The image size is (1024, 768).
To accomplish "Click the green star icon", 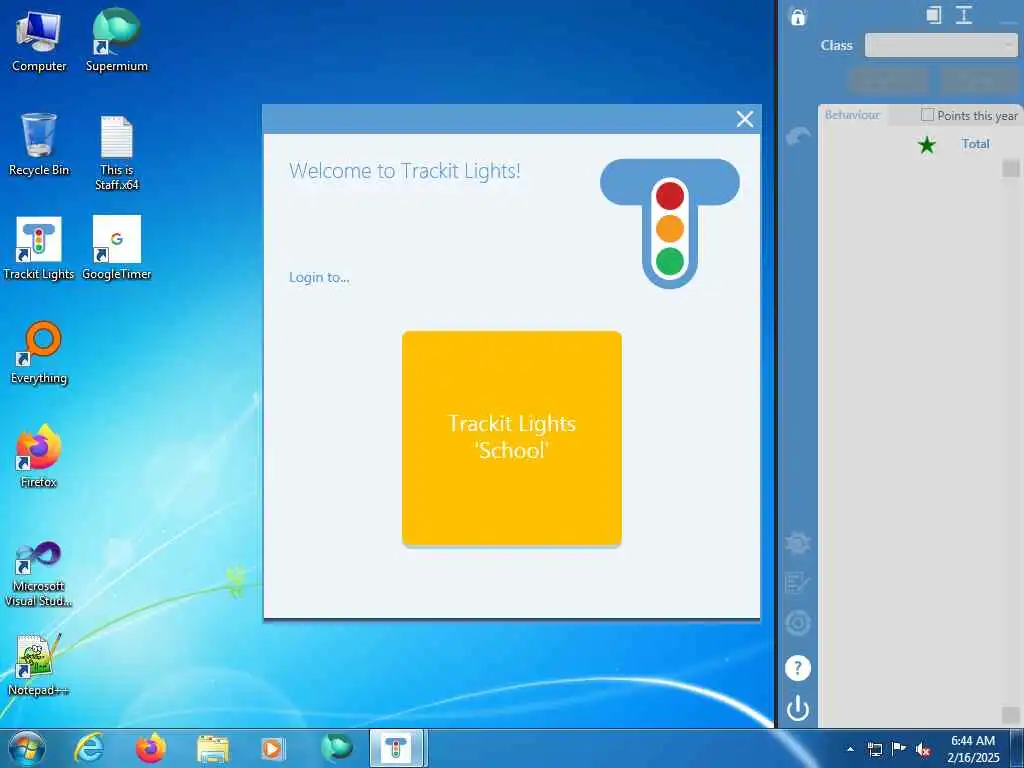I will coord(927,144).
